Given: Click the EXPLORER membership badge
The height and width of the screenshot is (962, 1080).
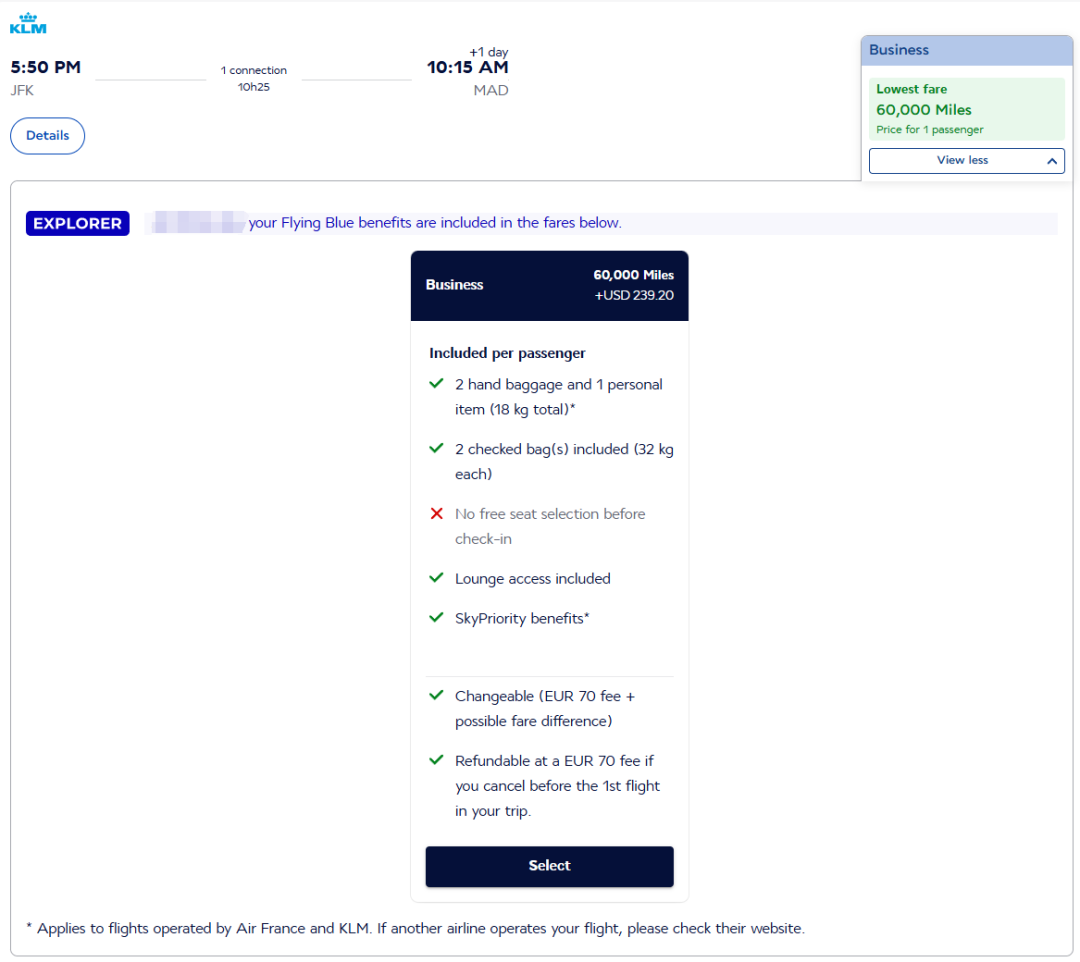Looking at the screenshot, I should click(x=77, y=224).
